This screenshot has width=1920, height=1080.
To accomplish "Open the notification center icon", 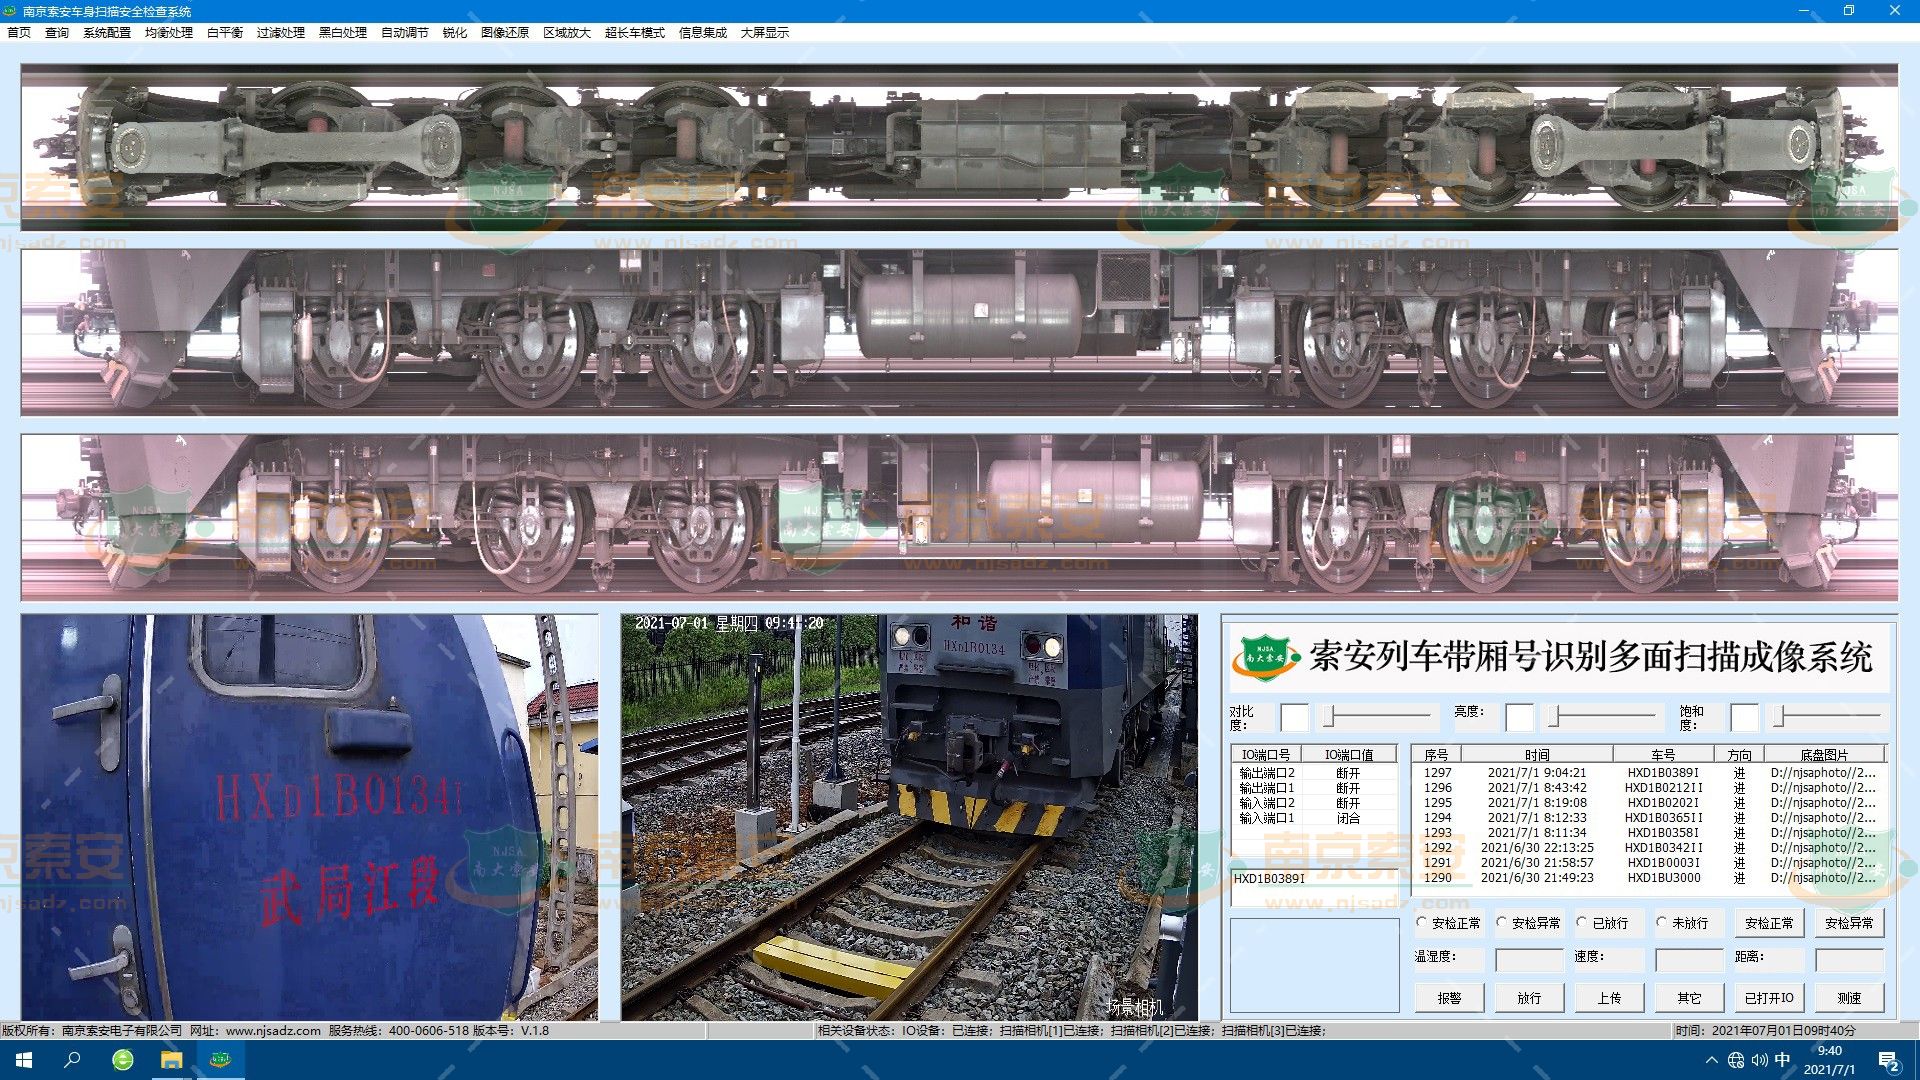I will click(x=1889, y=1061).
